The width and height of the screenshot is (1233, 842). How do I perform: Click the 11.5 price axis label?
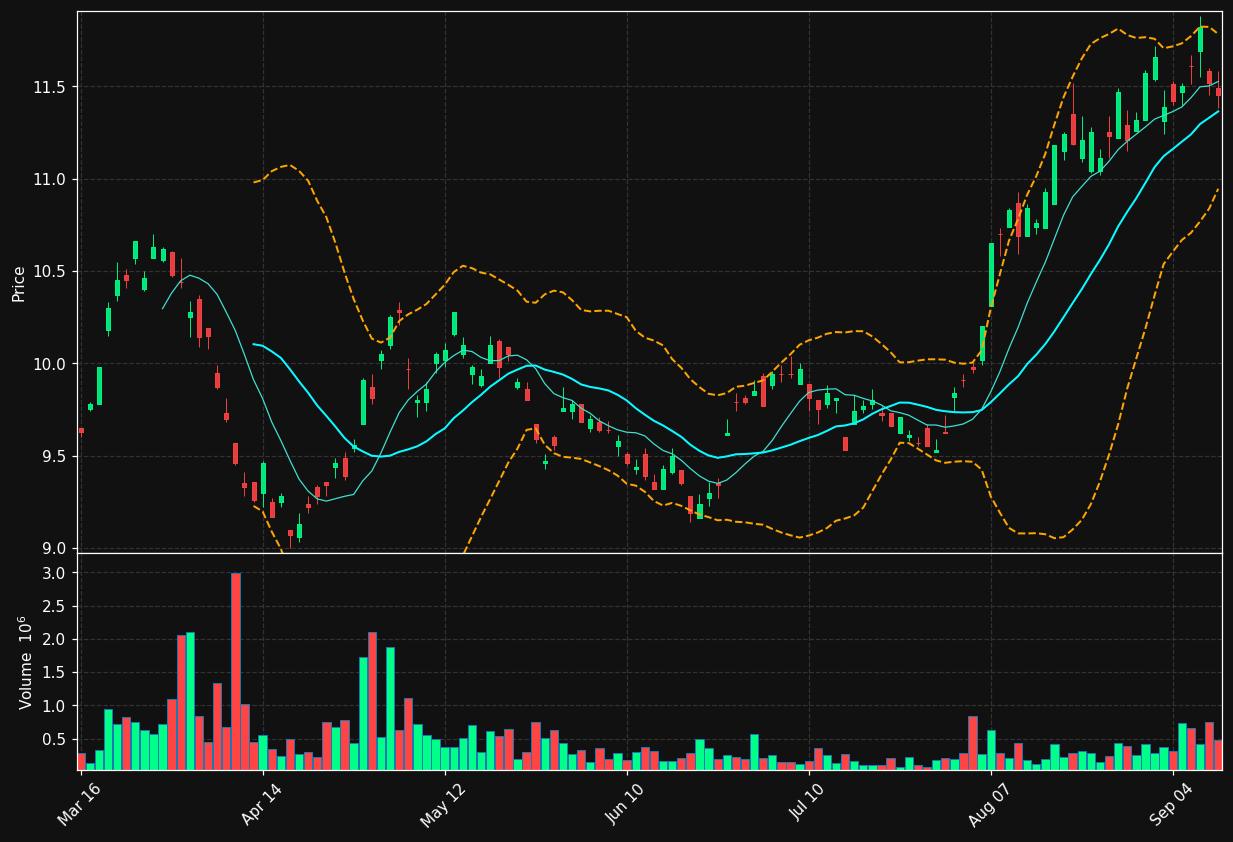pos(49,87)
